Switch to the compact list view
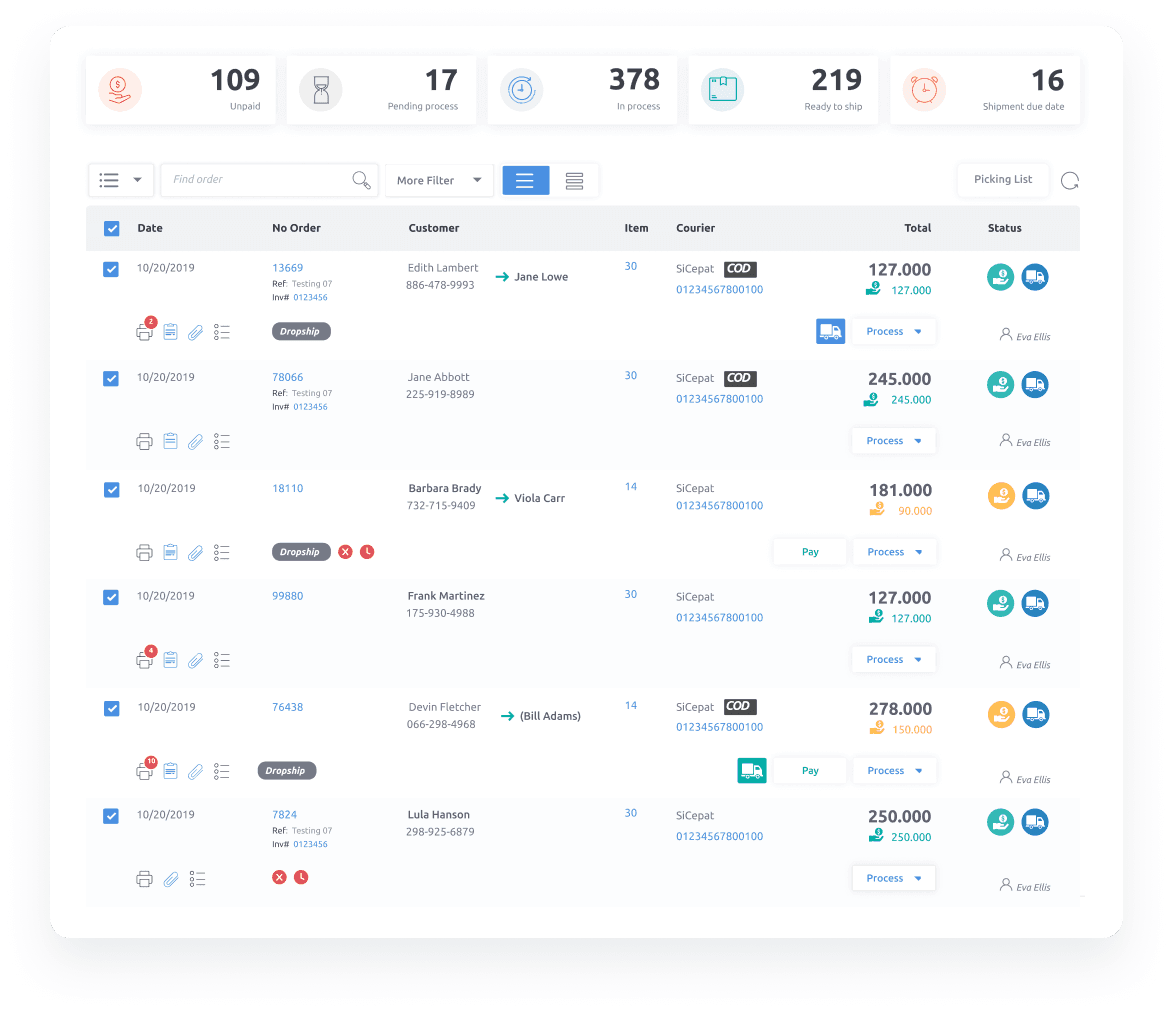The width and height of the screenshot is (1173, 1012). (574, 180)
